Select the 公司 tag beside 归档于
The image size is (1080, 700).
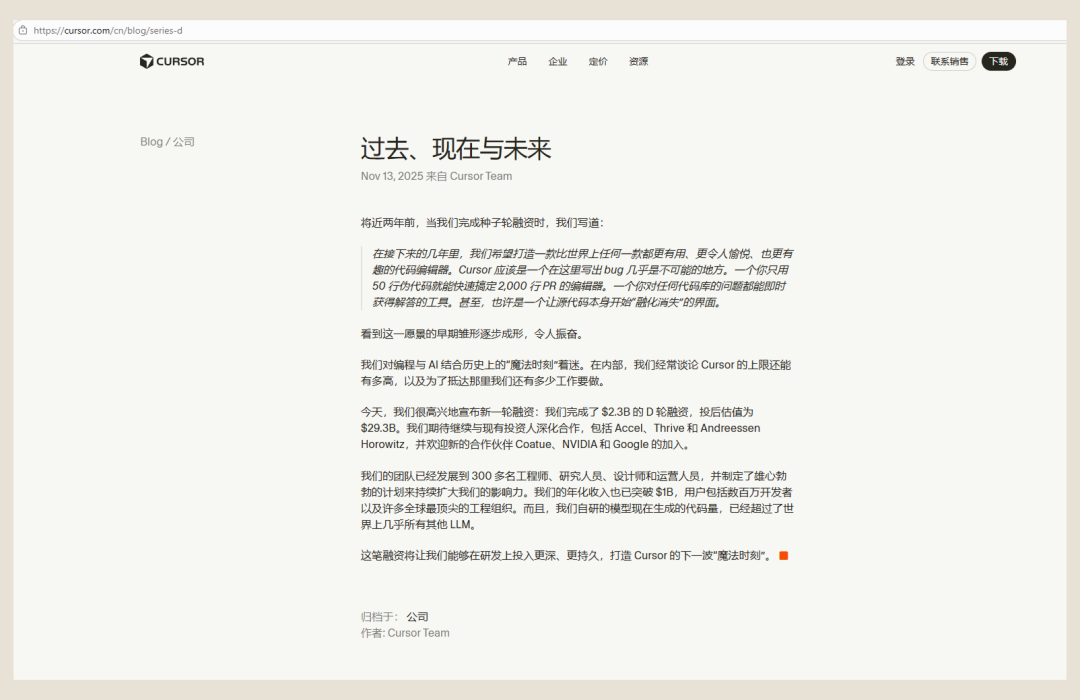tap(417, 617)
